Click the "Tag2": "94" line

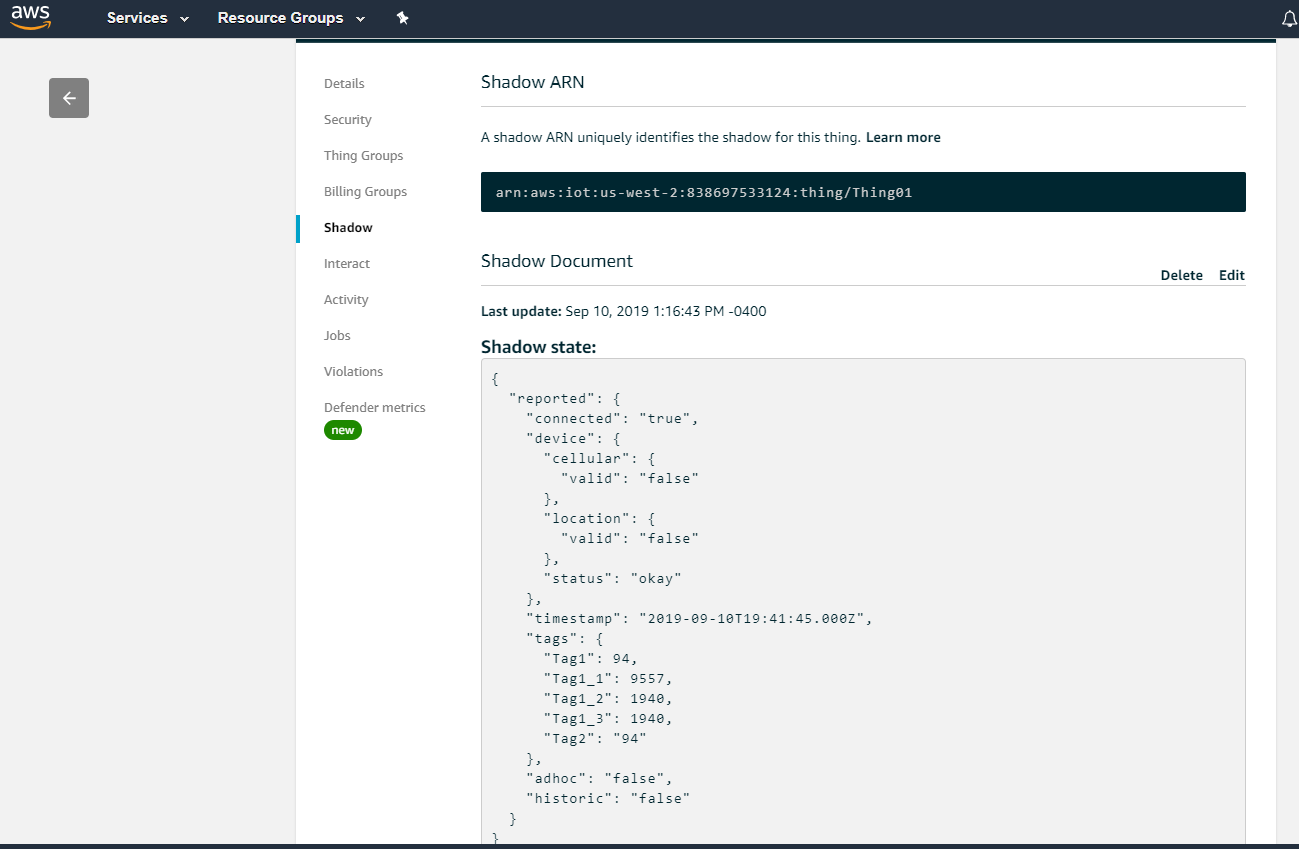click(595, 739)
